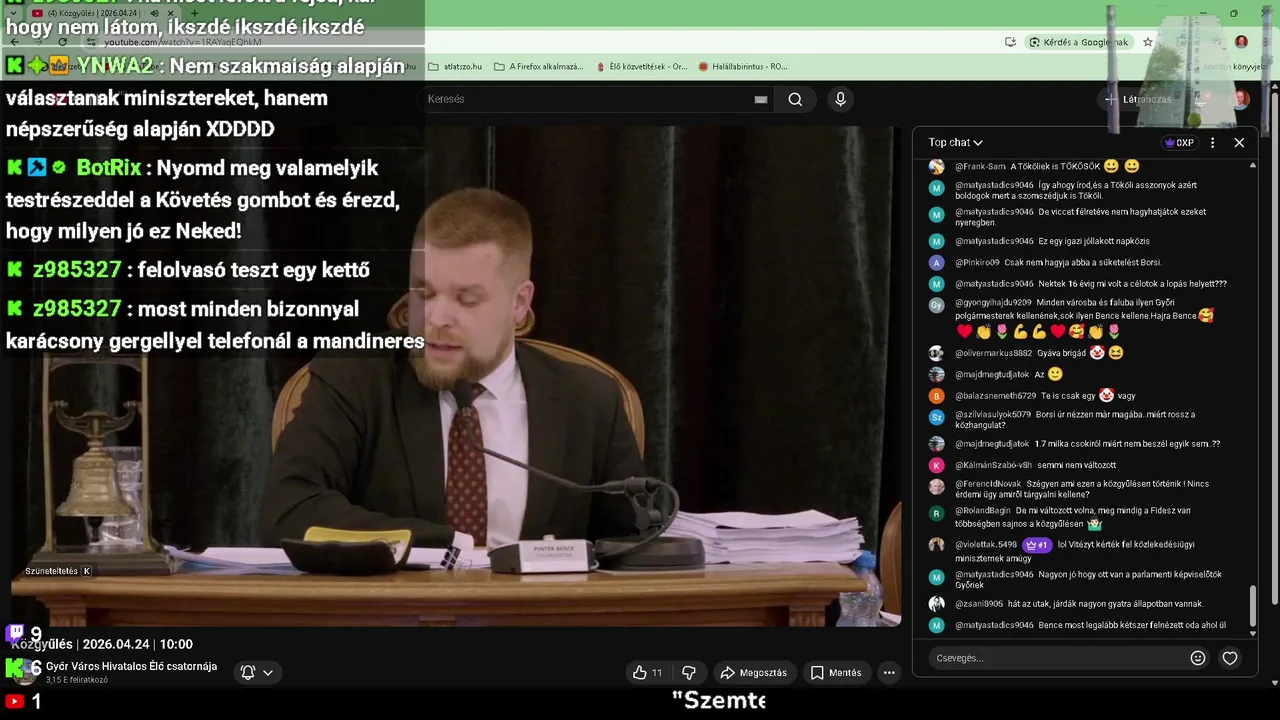
Task: Click the Kick viewer count icon
Action: 15,667
